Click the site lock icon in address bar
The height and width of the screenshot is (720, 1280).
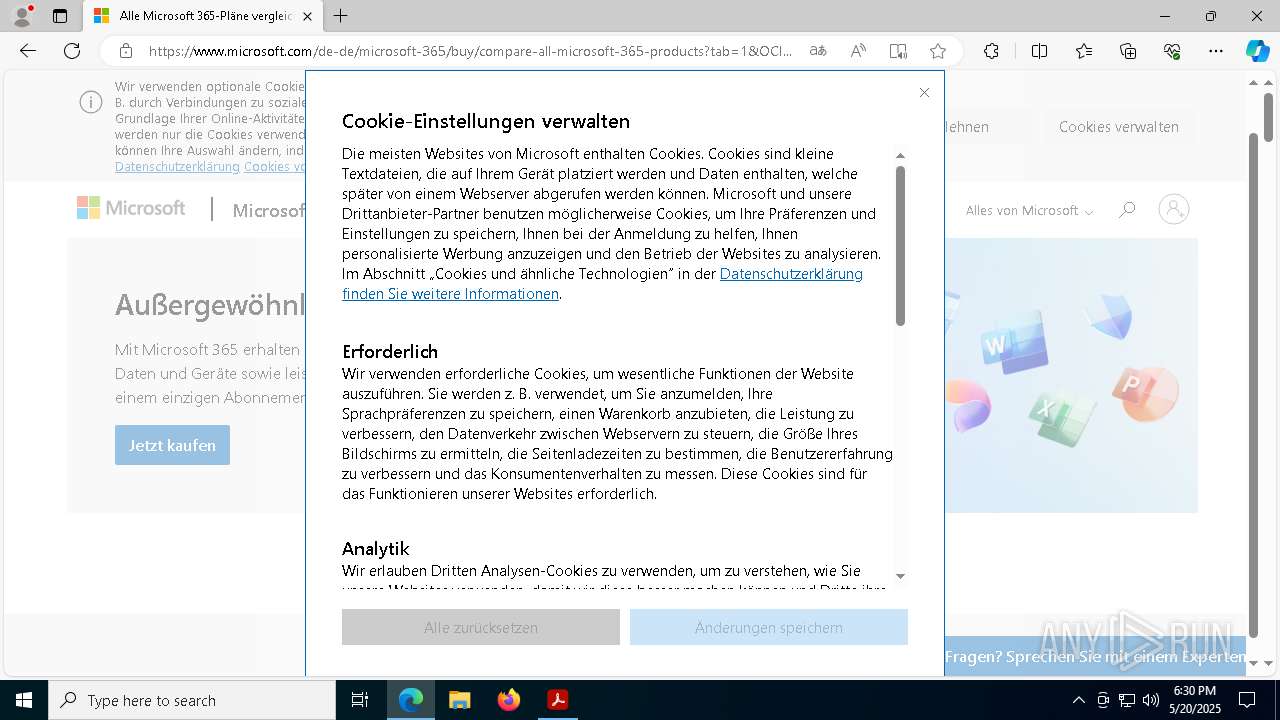[125, 51]
